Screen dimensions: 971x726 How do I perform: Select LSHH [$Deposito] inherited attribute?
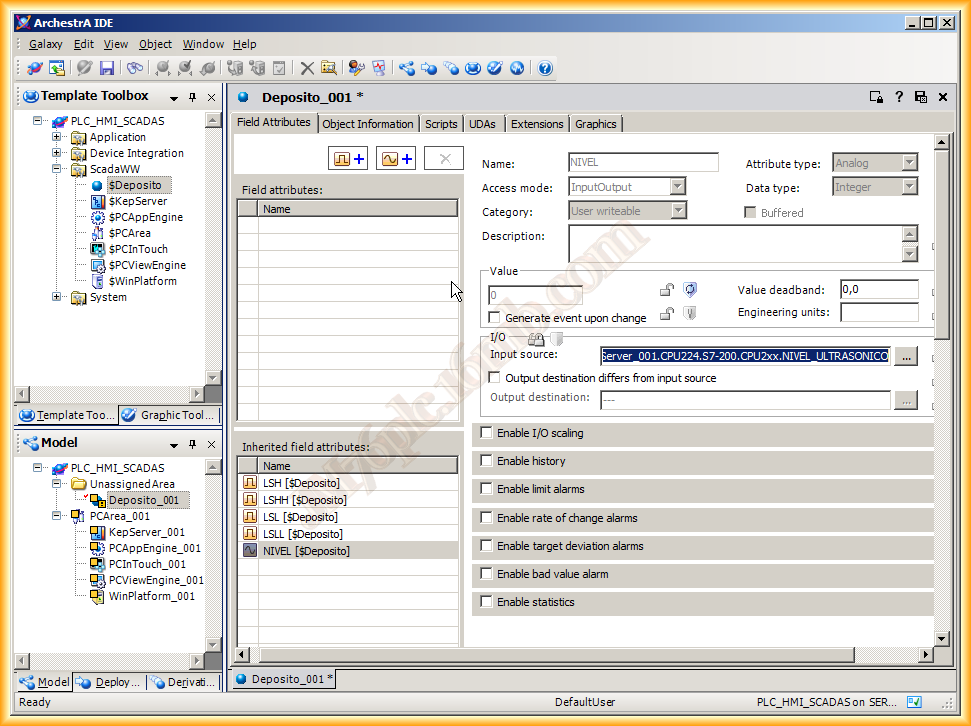(x=303, y=500)
